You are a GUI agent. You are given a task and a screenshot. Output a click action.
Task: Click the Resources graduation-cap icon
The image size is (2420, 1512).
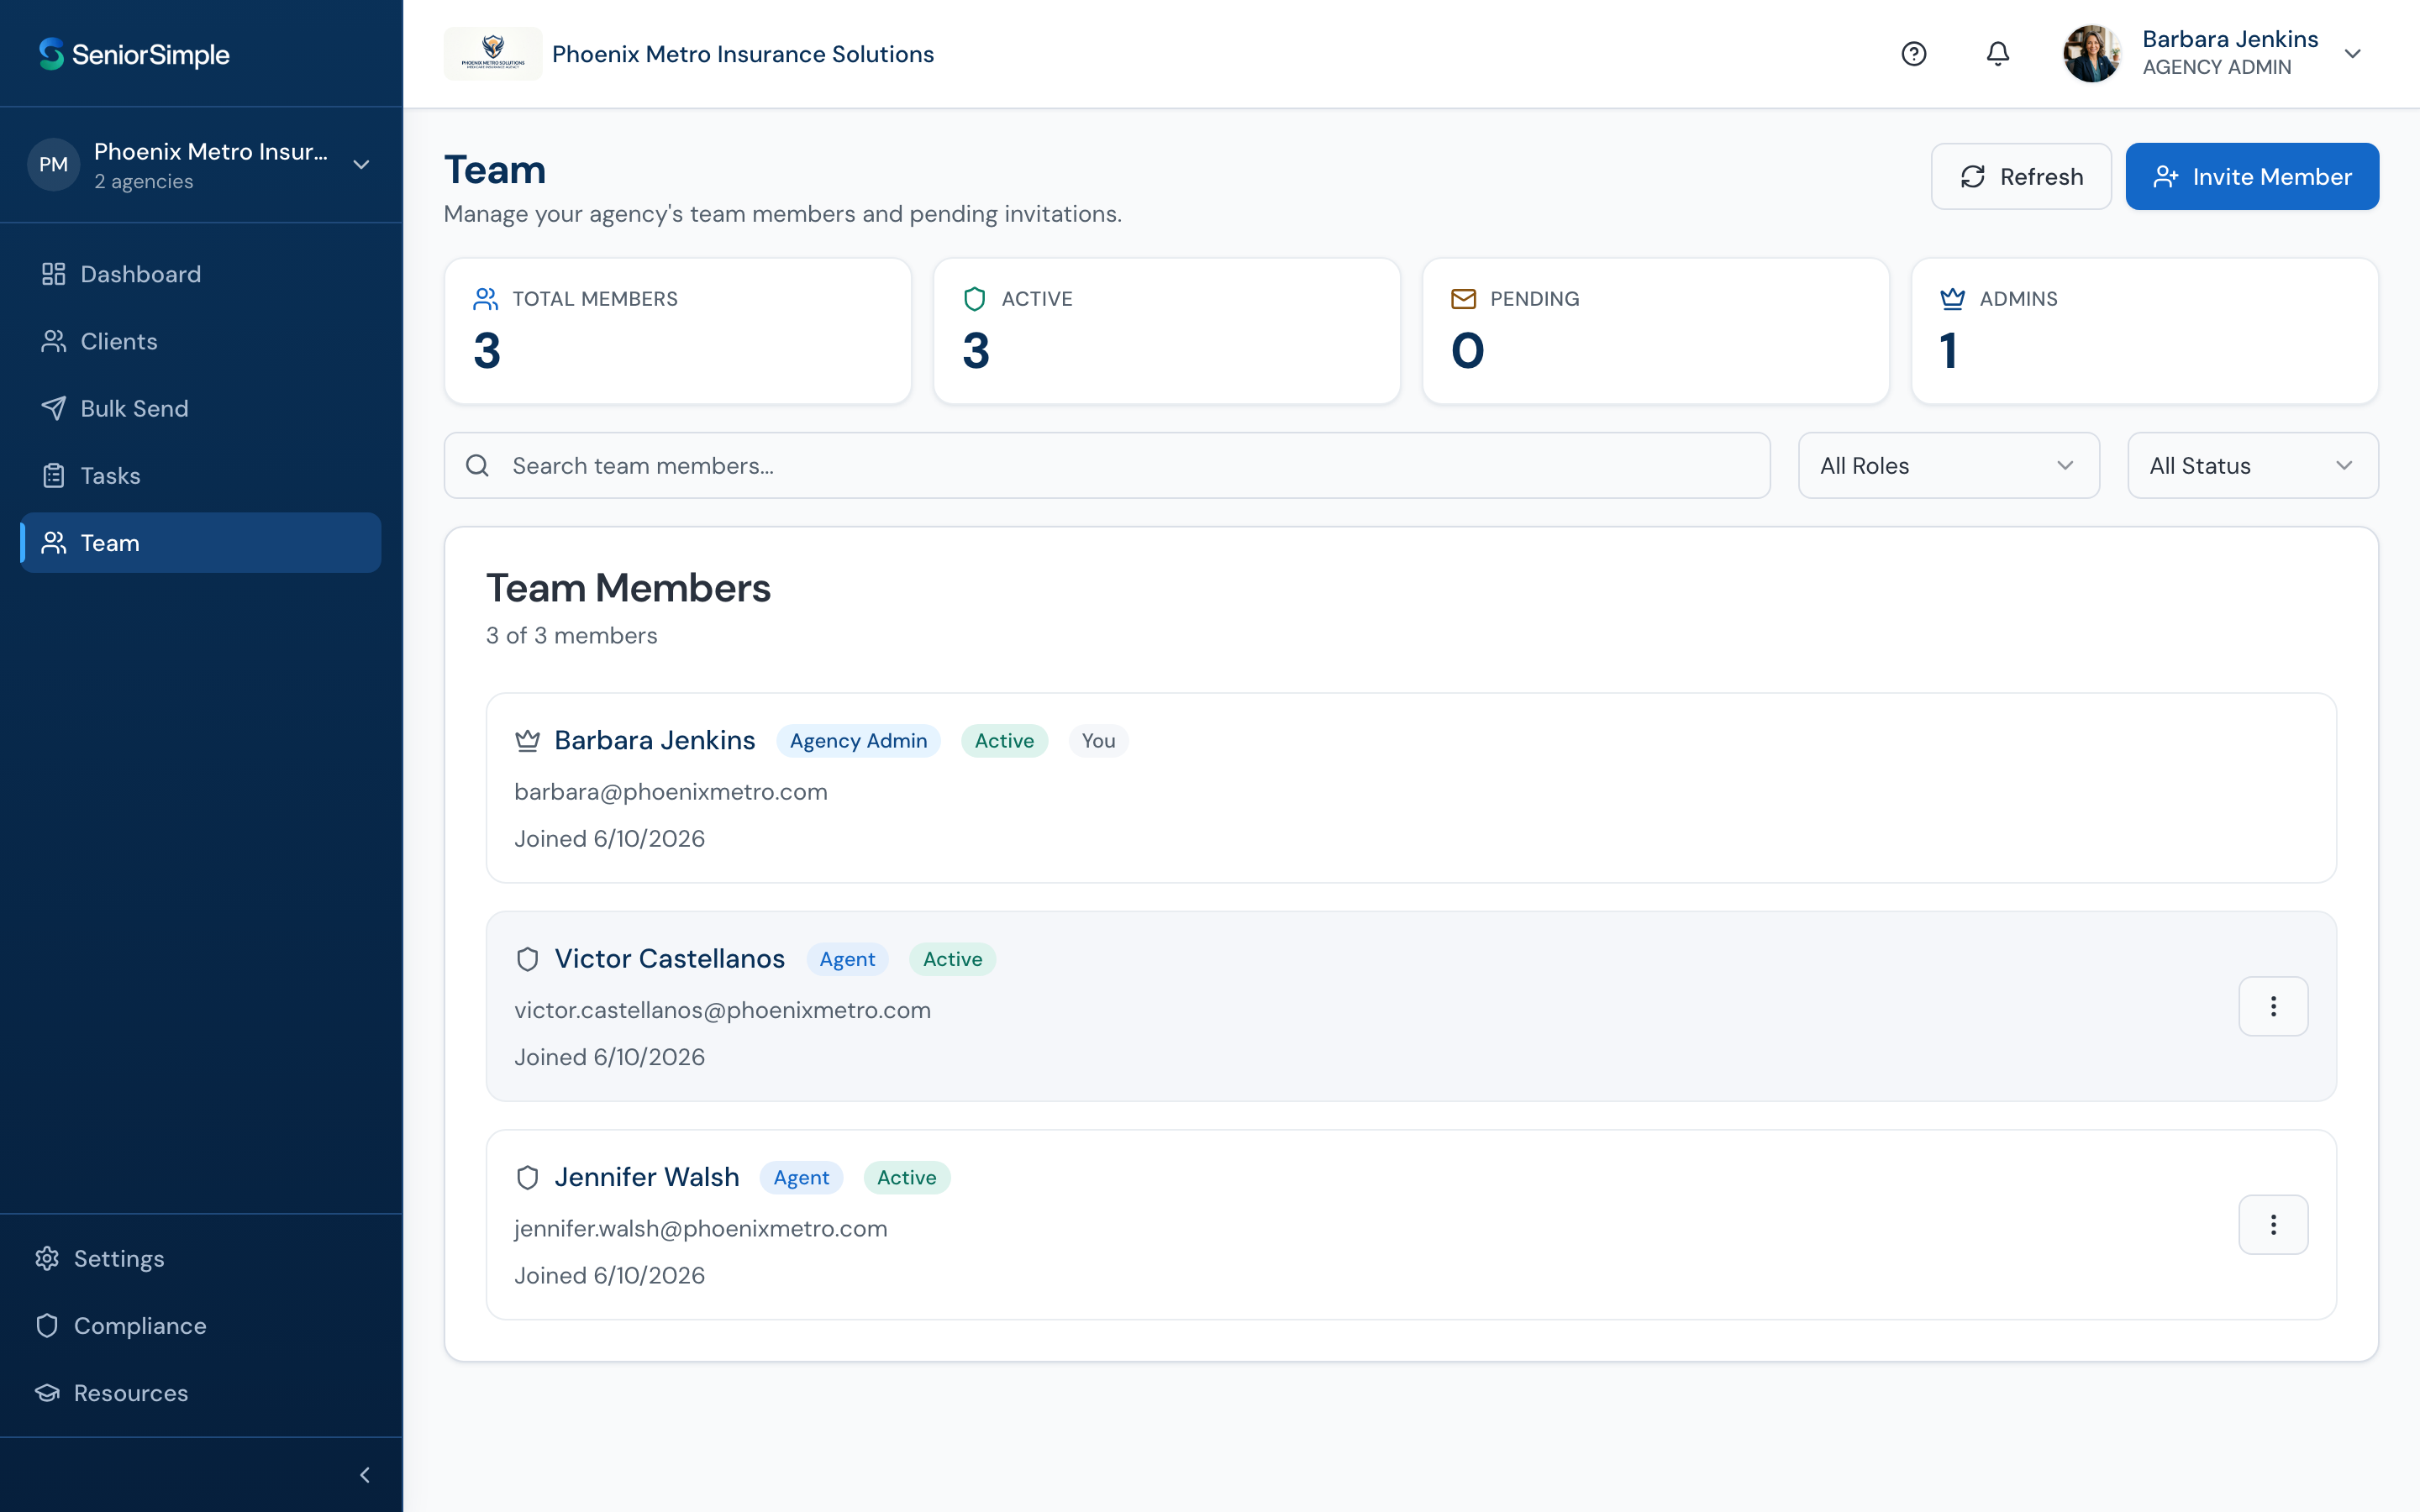tap(47, 1393)
